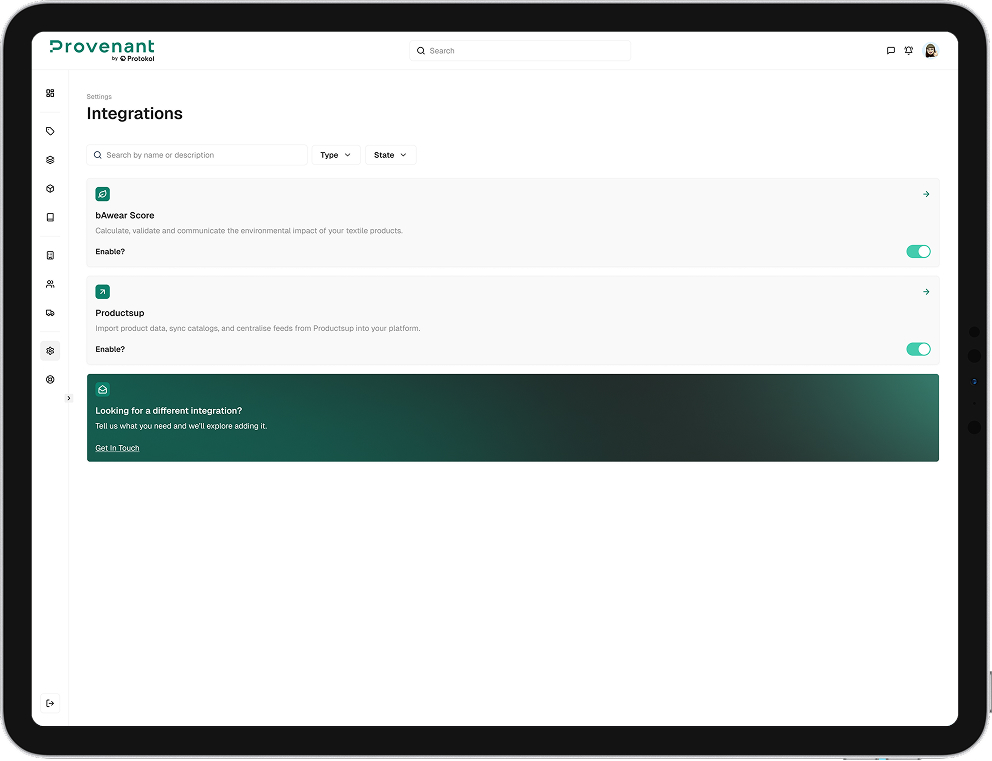Click the chat message icon in header
Screen dimensions: 992x761
coord(890,50)
